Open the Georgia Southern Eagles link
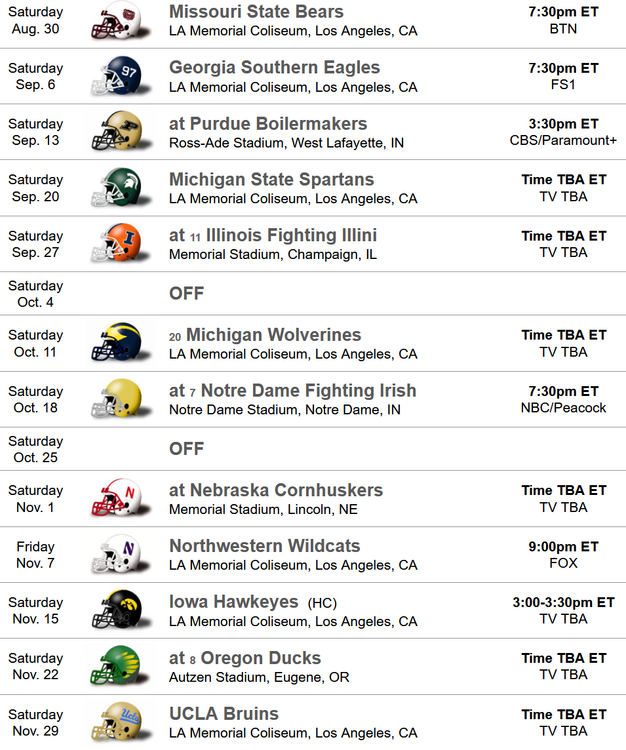The image size is (626, 750). tap(274, 68)
